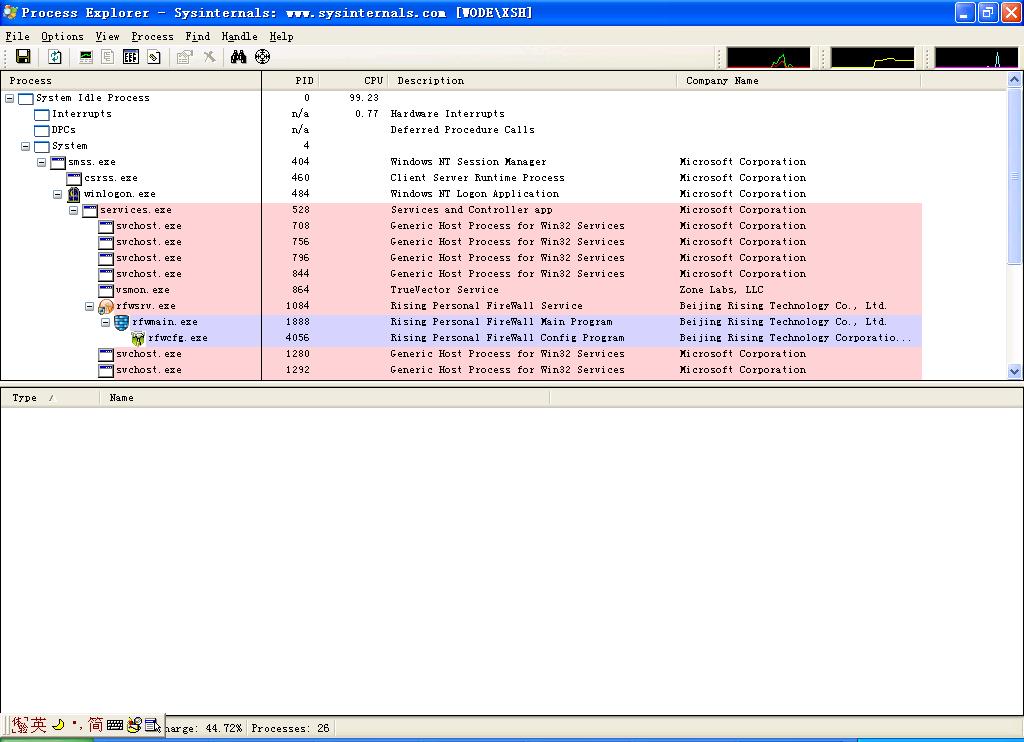This screenshot has width=1024, height=742.
Task: Click the crosshair Find Window's Process icon
Action: point(263,57)
